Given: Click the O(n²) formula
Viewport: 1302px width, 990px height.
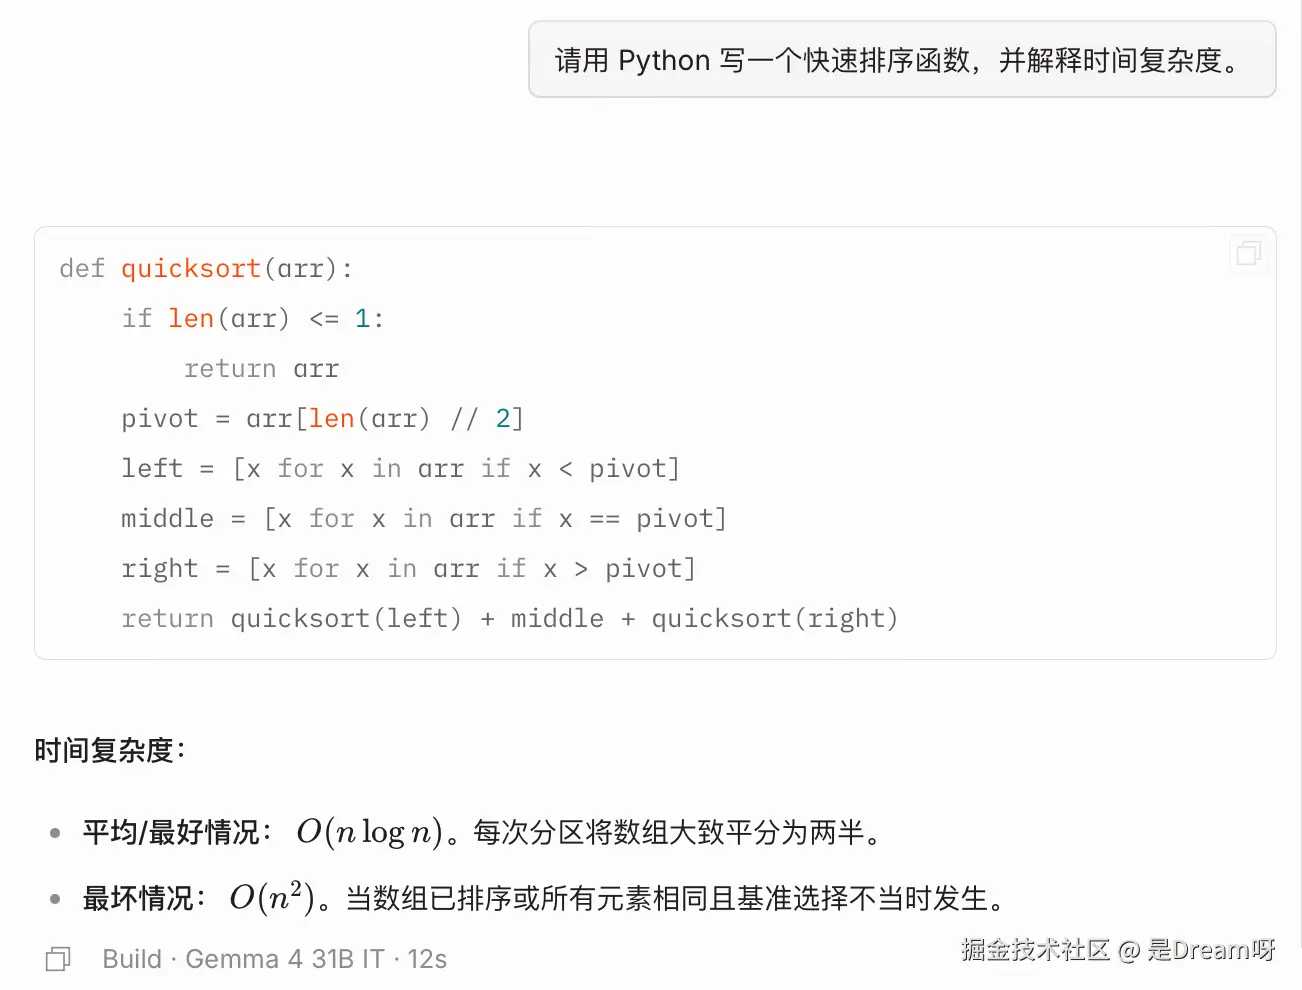Looking at the screenshot, I should 272,897.
